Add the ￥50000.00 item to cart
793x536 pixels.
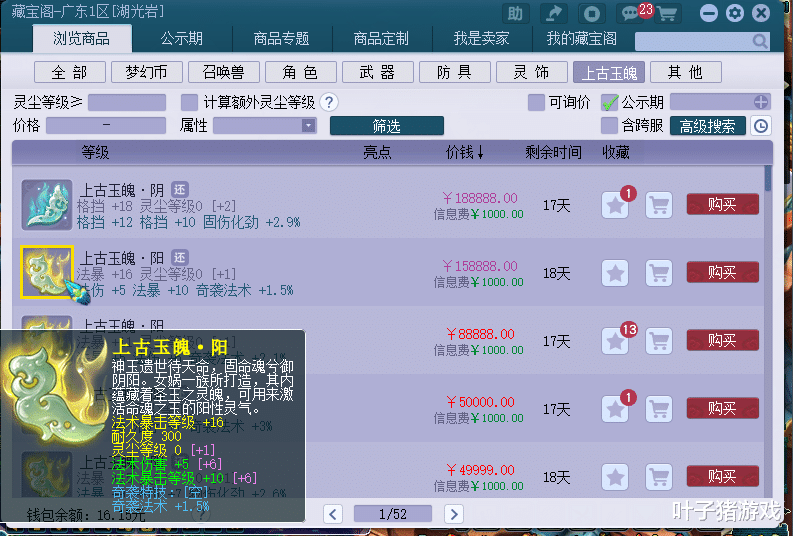click(x=659, y=409)
